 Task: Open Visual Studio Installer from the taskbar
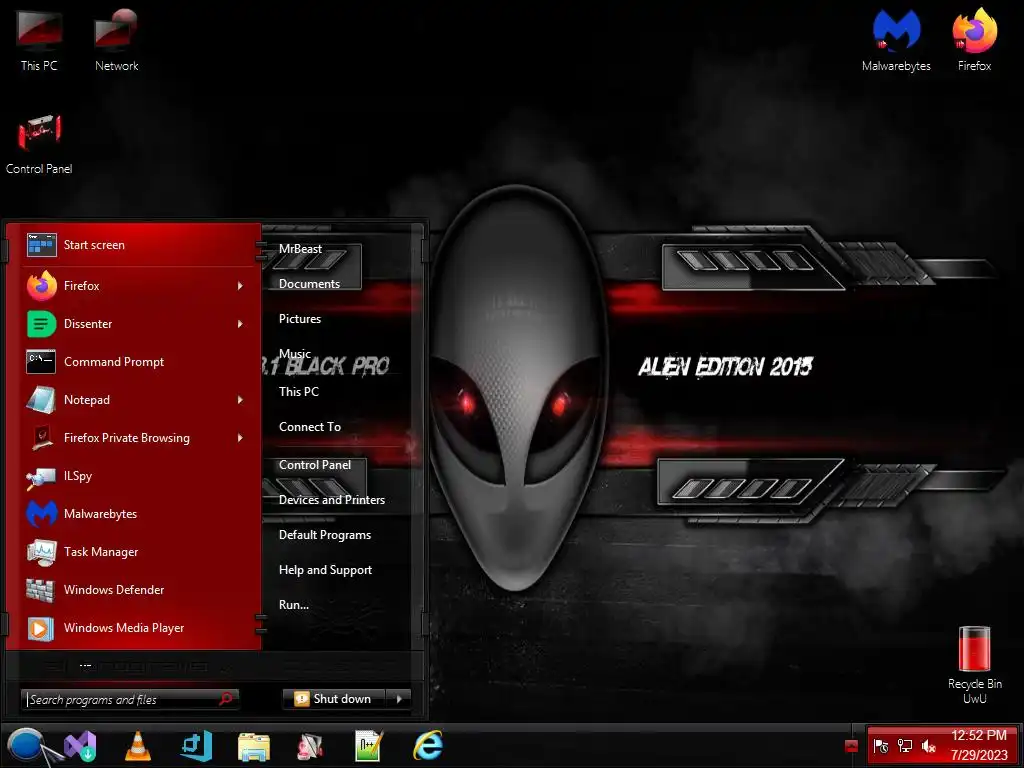[x=81, y=746]
